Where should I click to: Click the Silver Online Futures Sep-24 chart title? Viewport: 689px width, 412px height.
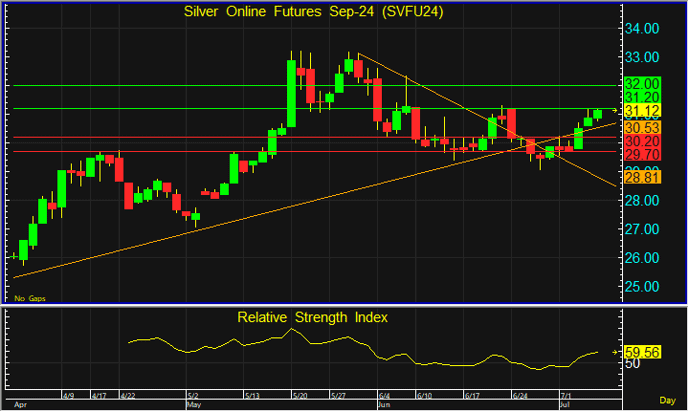tap(312, 11)
